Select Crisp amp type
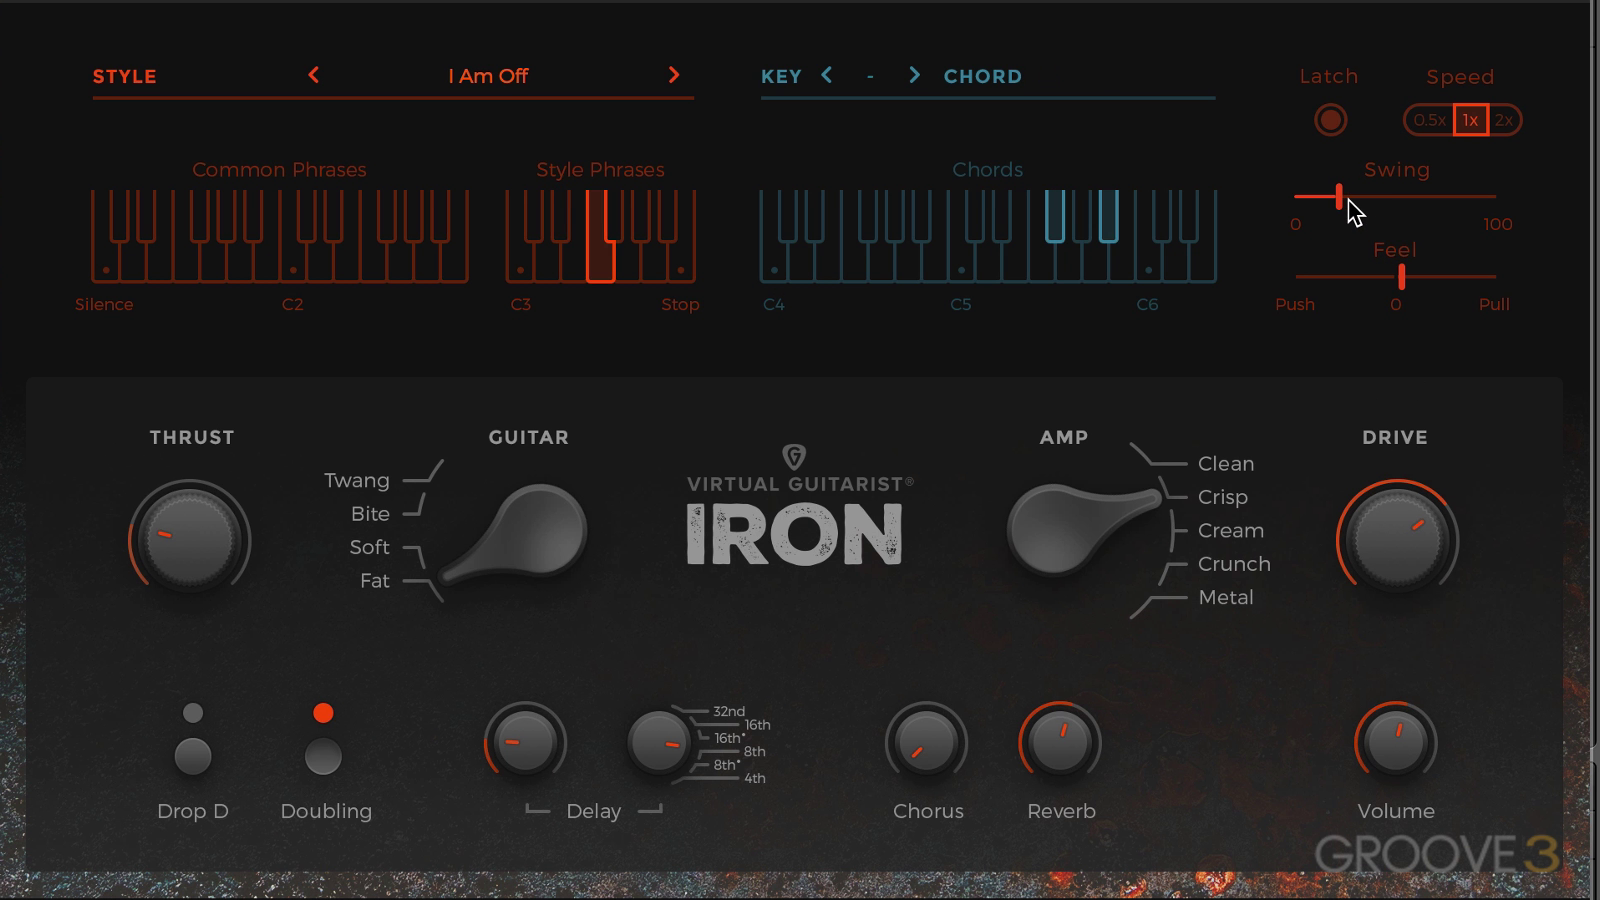The image size is (1600, 900). [1223, 497]
